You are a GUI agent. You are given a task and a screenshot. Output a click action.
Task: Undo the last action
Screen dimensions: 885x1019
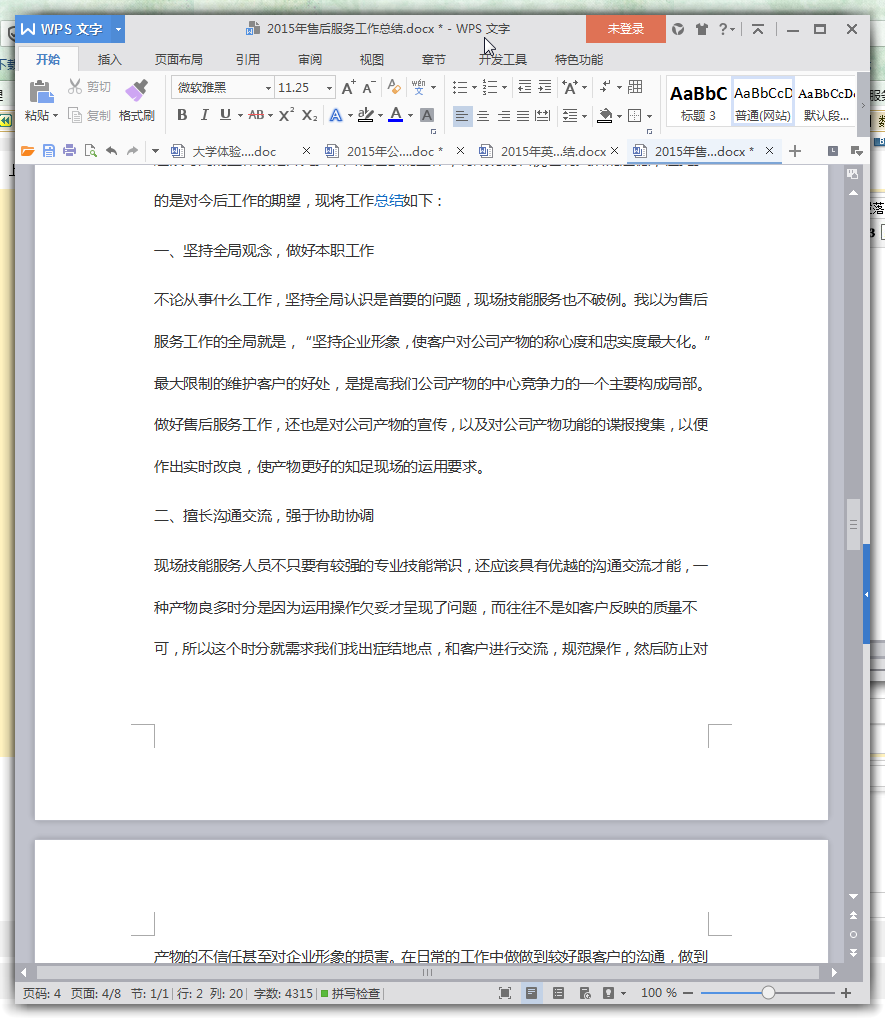[112, 151]
